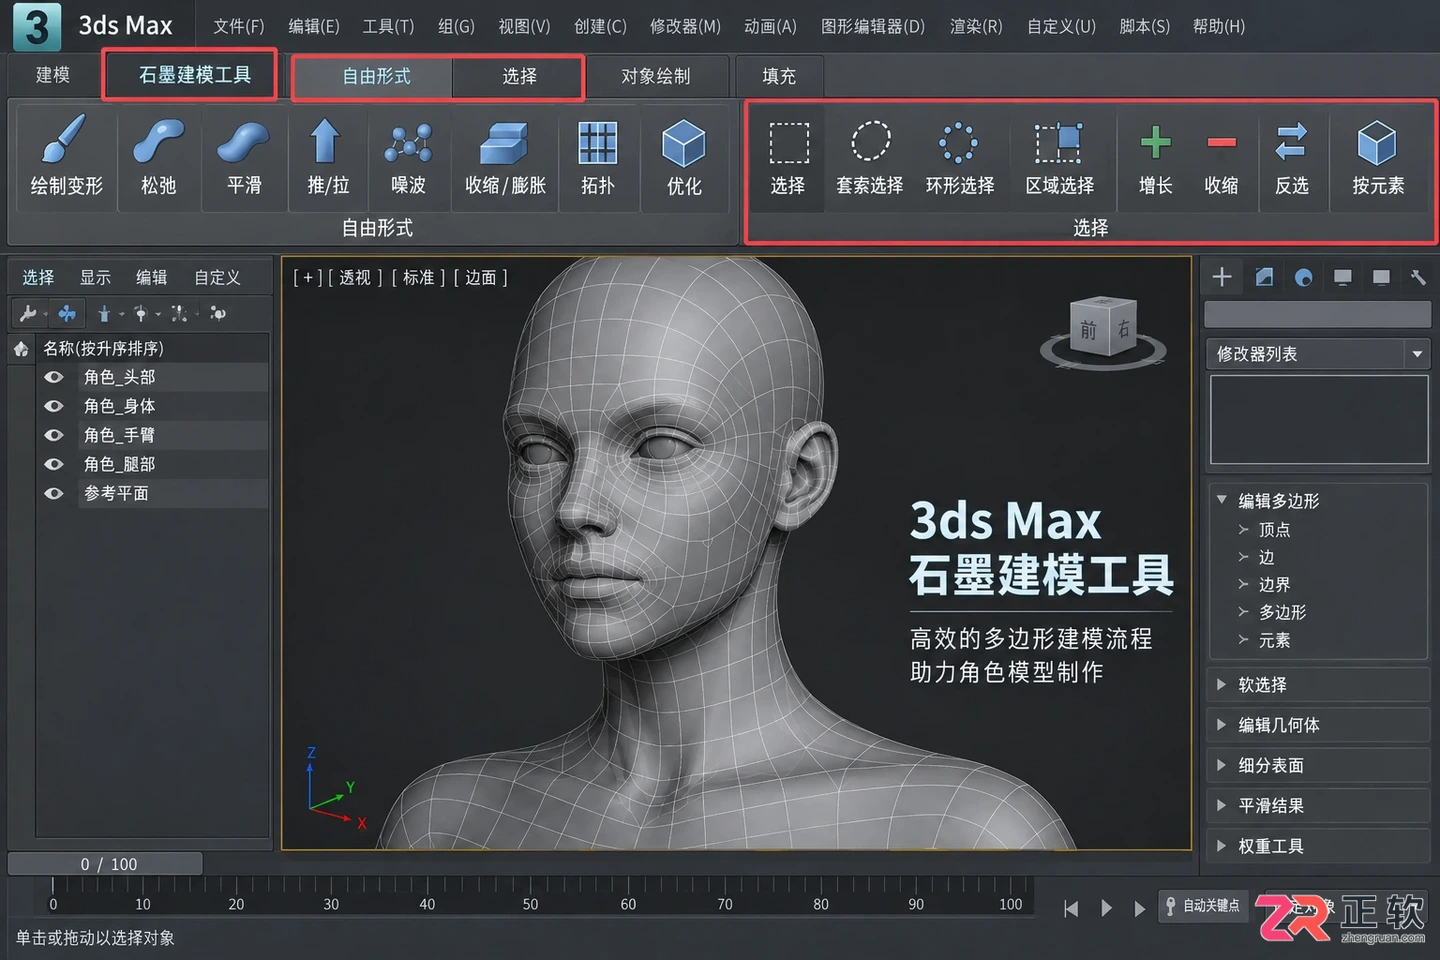Collapse the 编辑多边形 rollout
Image resolution: width=1440 pixels, height=960 pixels.
point(1221,499)
